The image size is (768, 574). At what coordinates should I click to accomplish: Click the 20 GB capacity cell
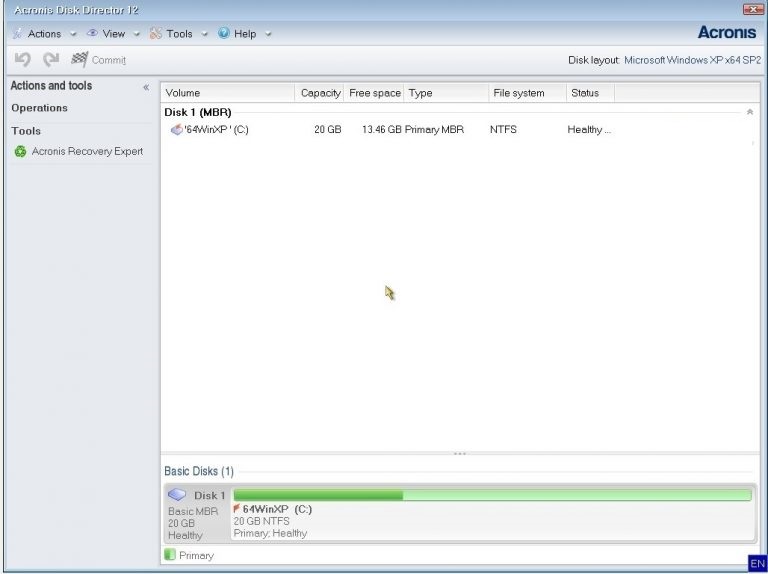(328, 130)
